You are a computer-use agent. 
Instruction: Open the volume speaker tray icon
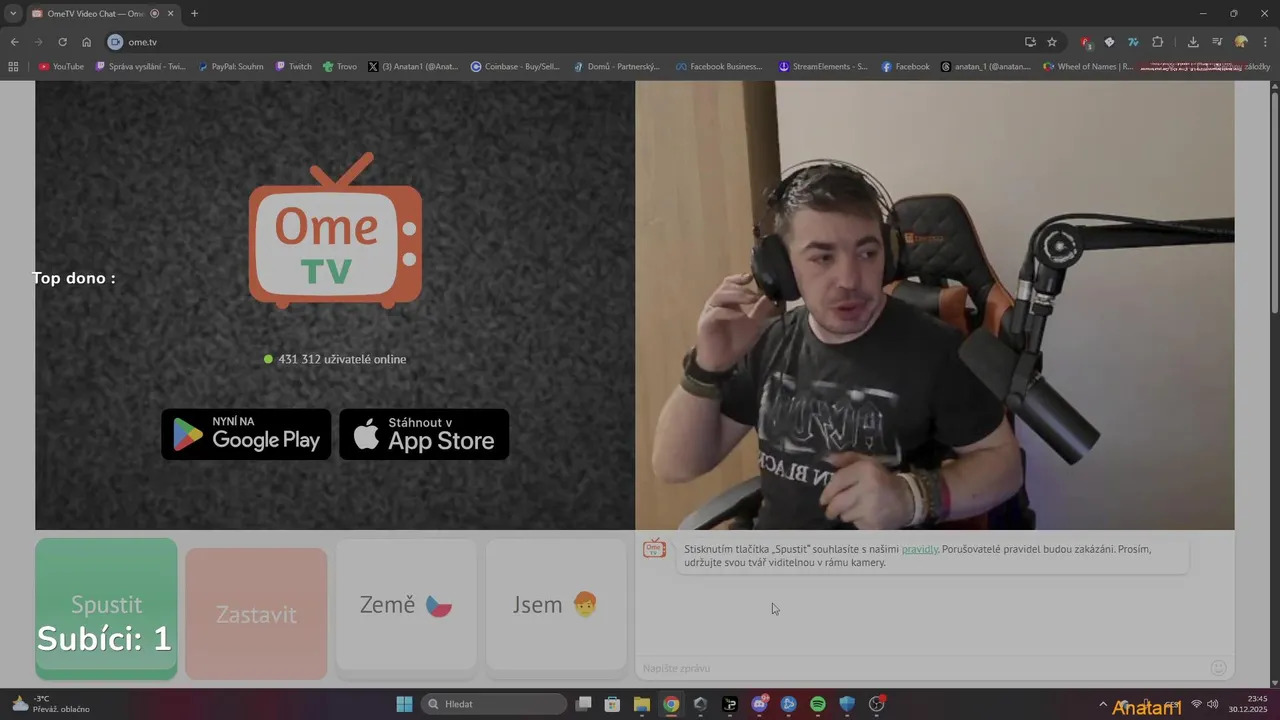1213,704
